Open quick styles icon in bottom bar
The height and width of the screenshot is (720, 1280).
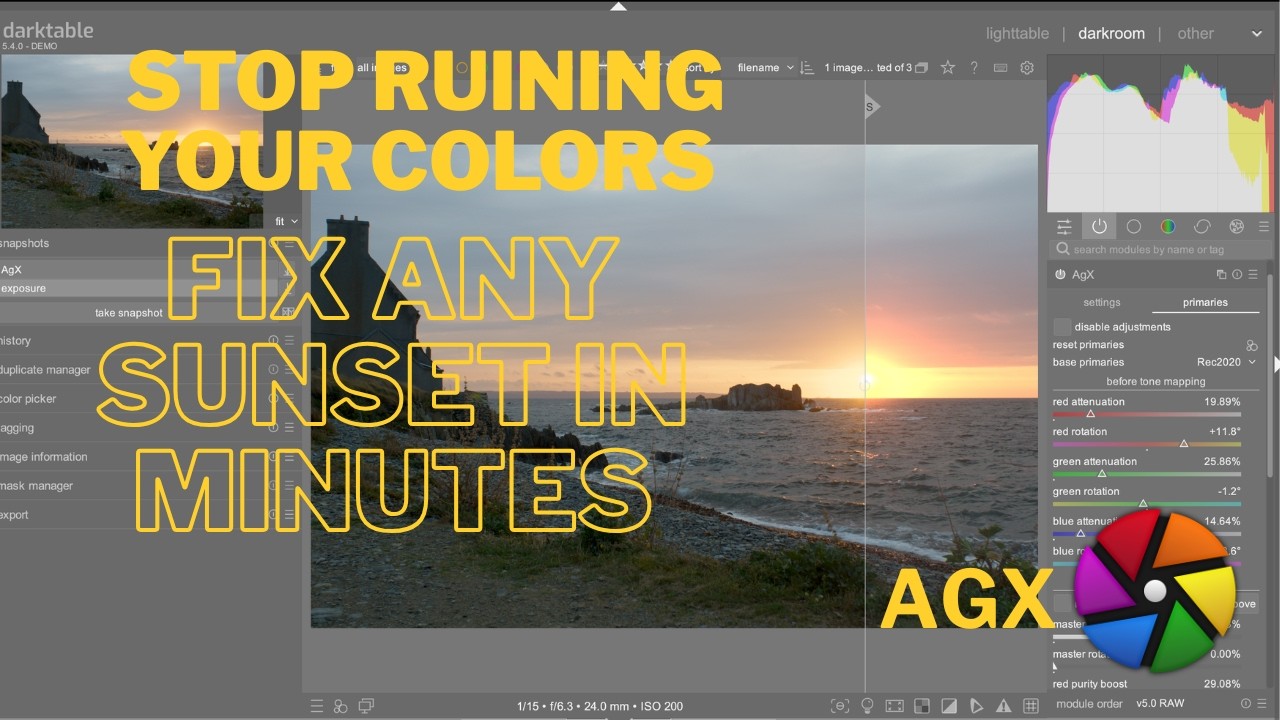point(340,706)
